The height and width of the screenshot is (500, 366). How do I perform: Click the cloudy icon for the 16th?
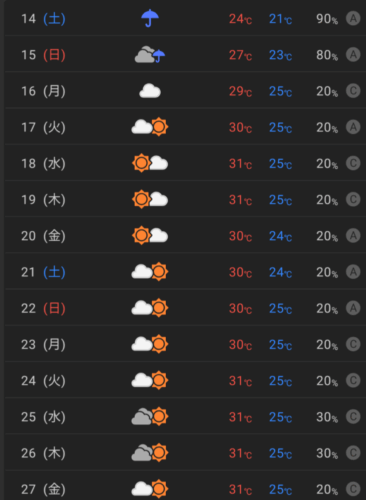coord(150,91)
